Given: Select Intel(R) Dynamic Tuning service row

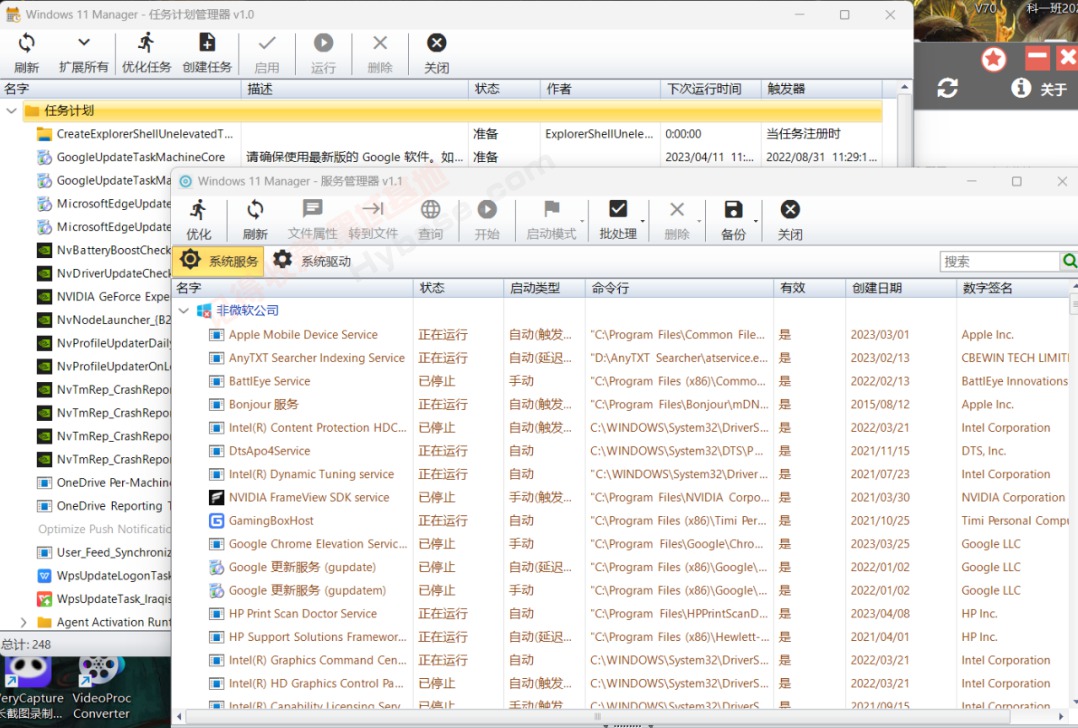Looking at the screenshot, I should point(621,474).
